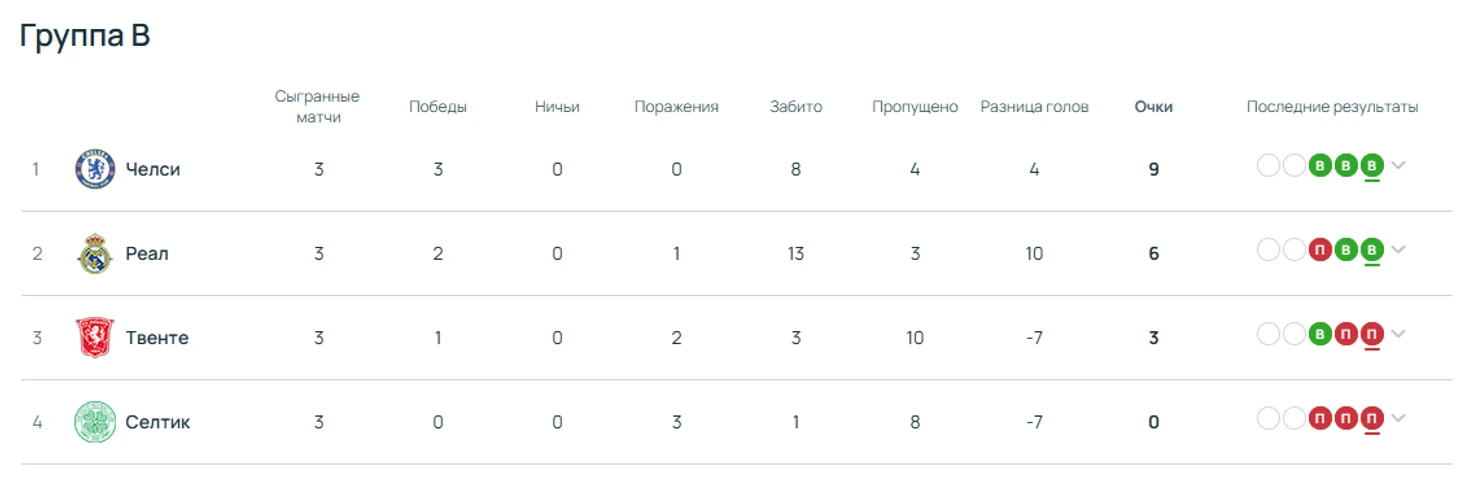This screenshot has height=484, width=1460.
Task: Open the Челси team name link
Action: 153,169
